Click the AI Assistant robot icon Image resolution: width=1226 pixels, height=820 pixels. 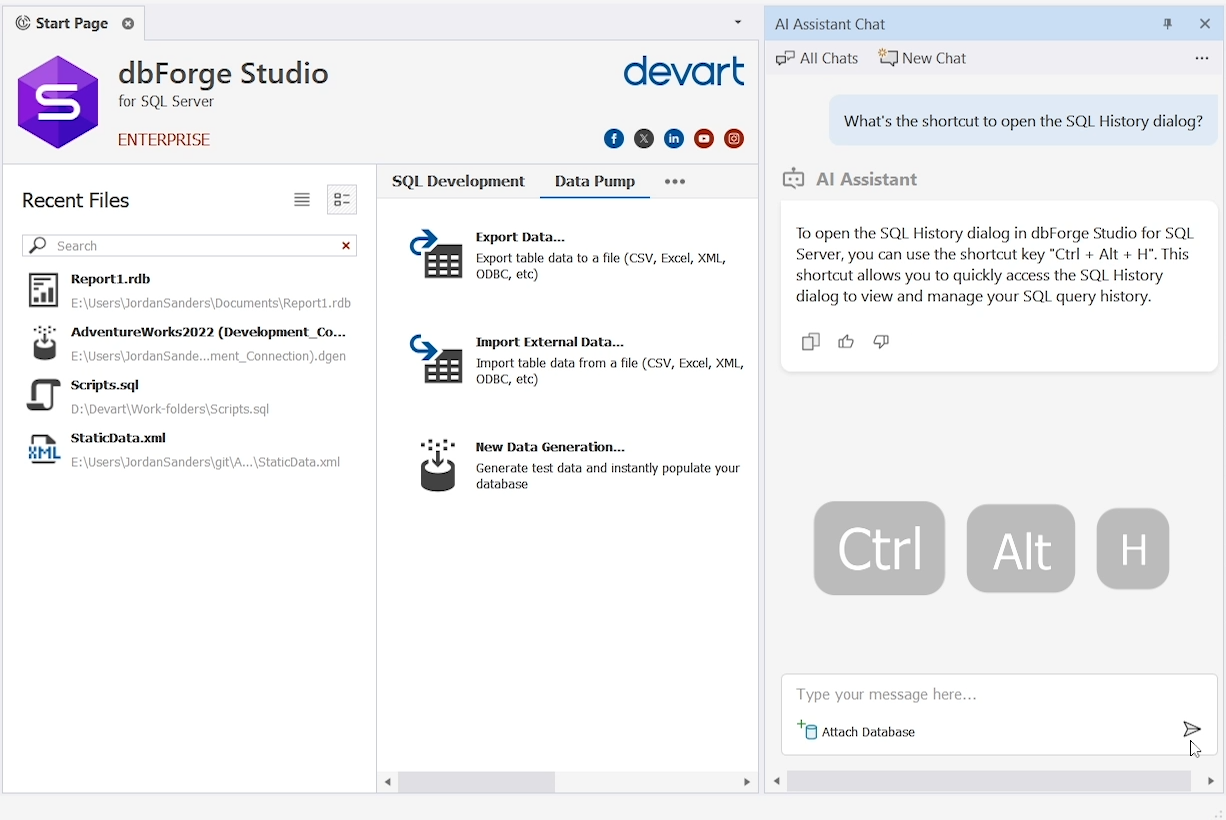coord(794,179)
